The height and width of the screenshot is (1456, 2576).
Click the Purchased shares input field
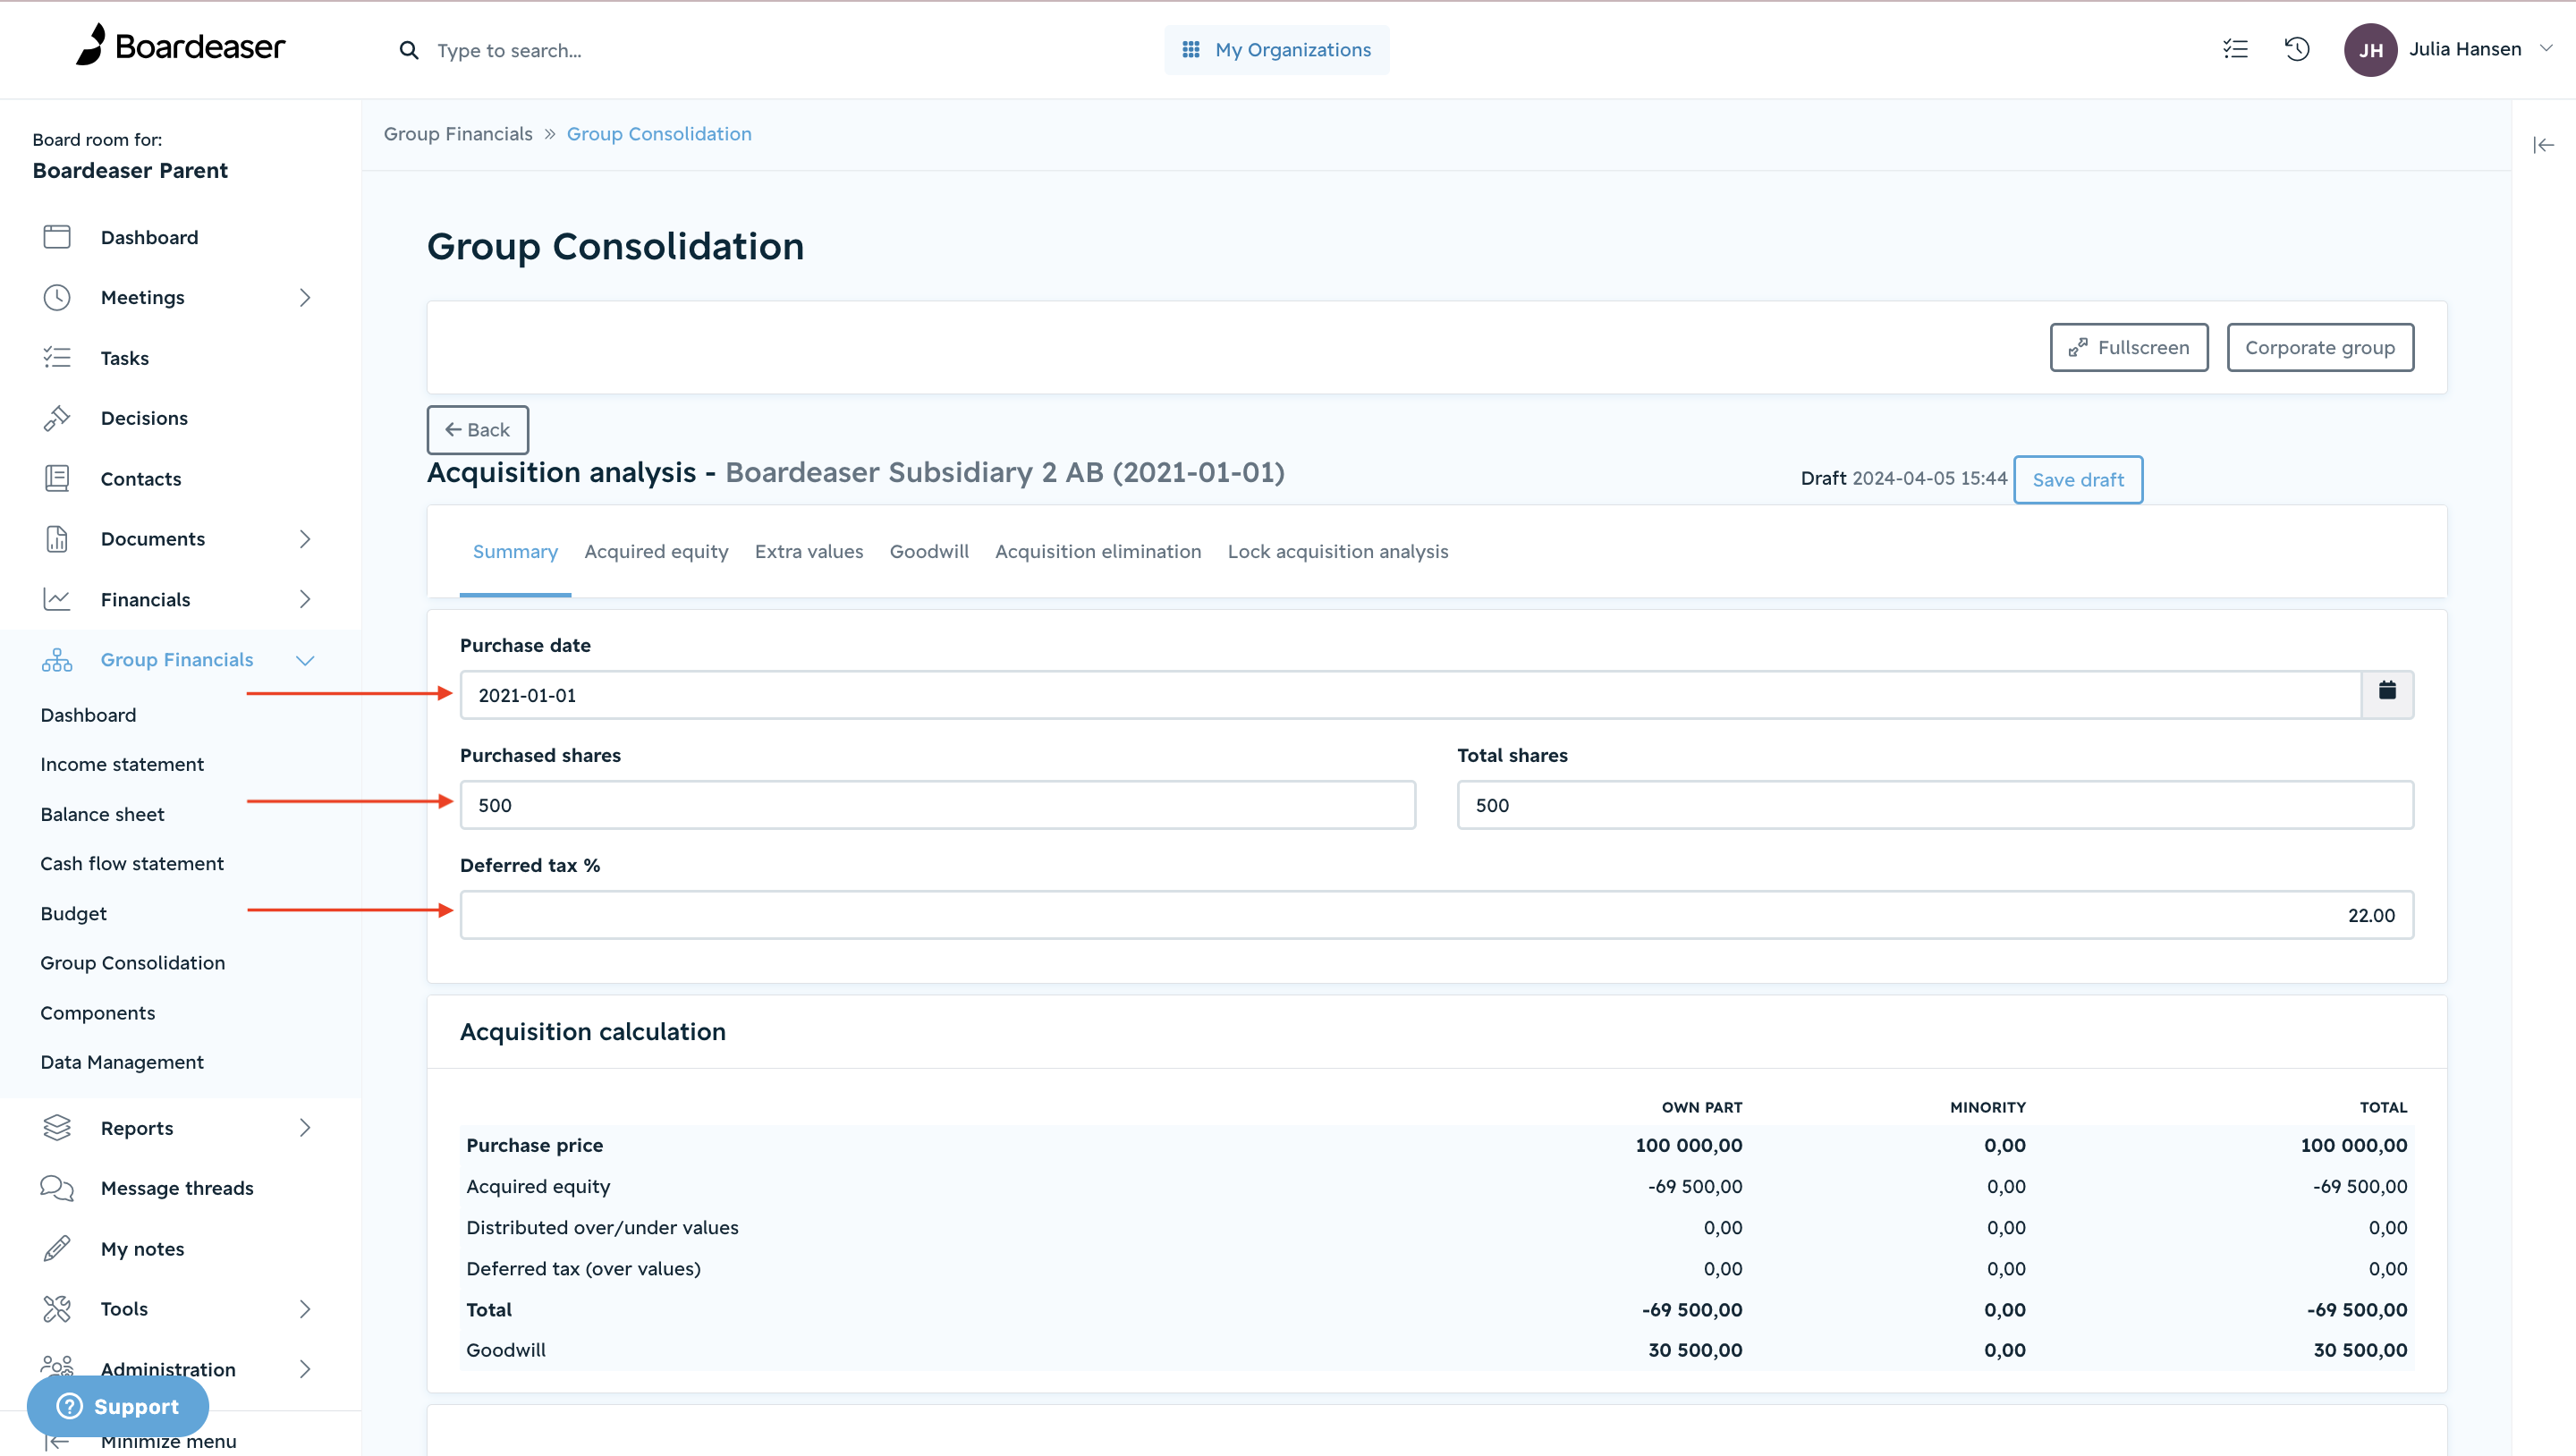938,805
